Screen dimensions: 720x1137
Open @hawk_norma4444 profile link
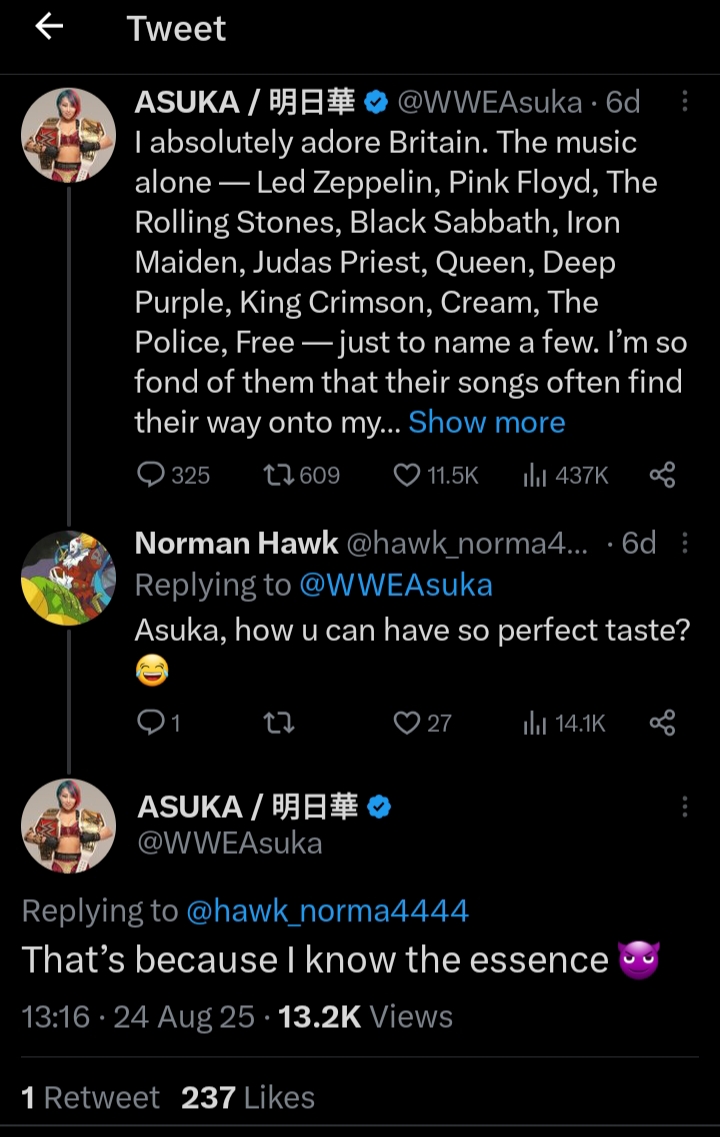point(327,910)
